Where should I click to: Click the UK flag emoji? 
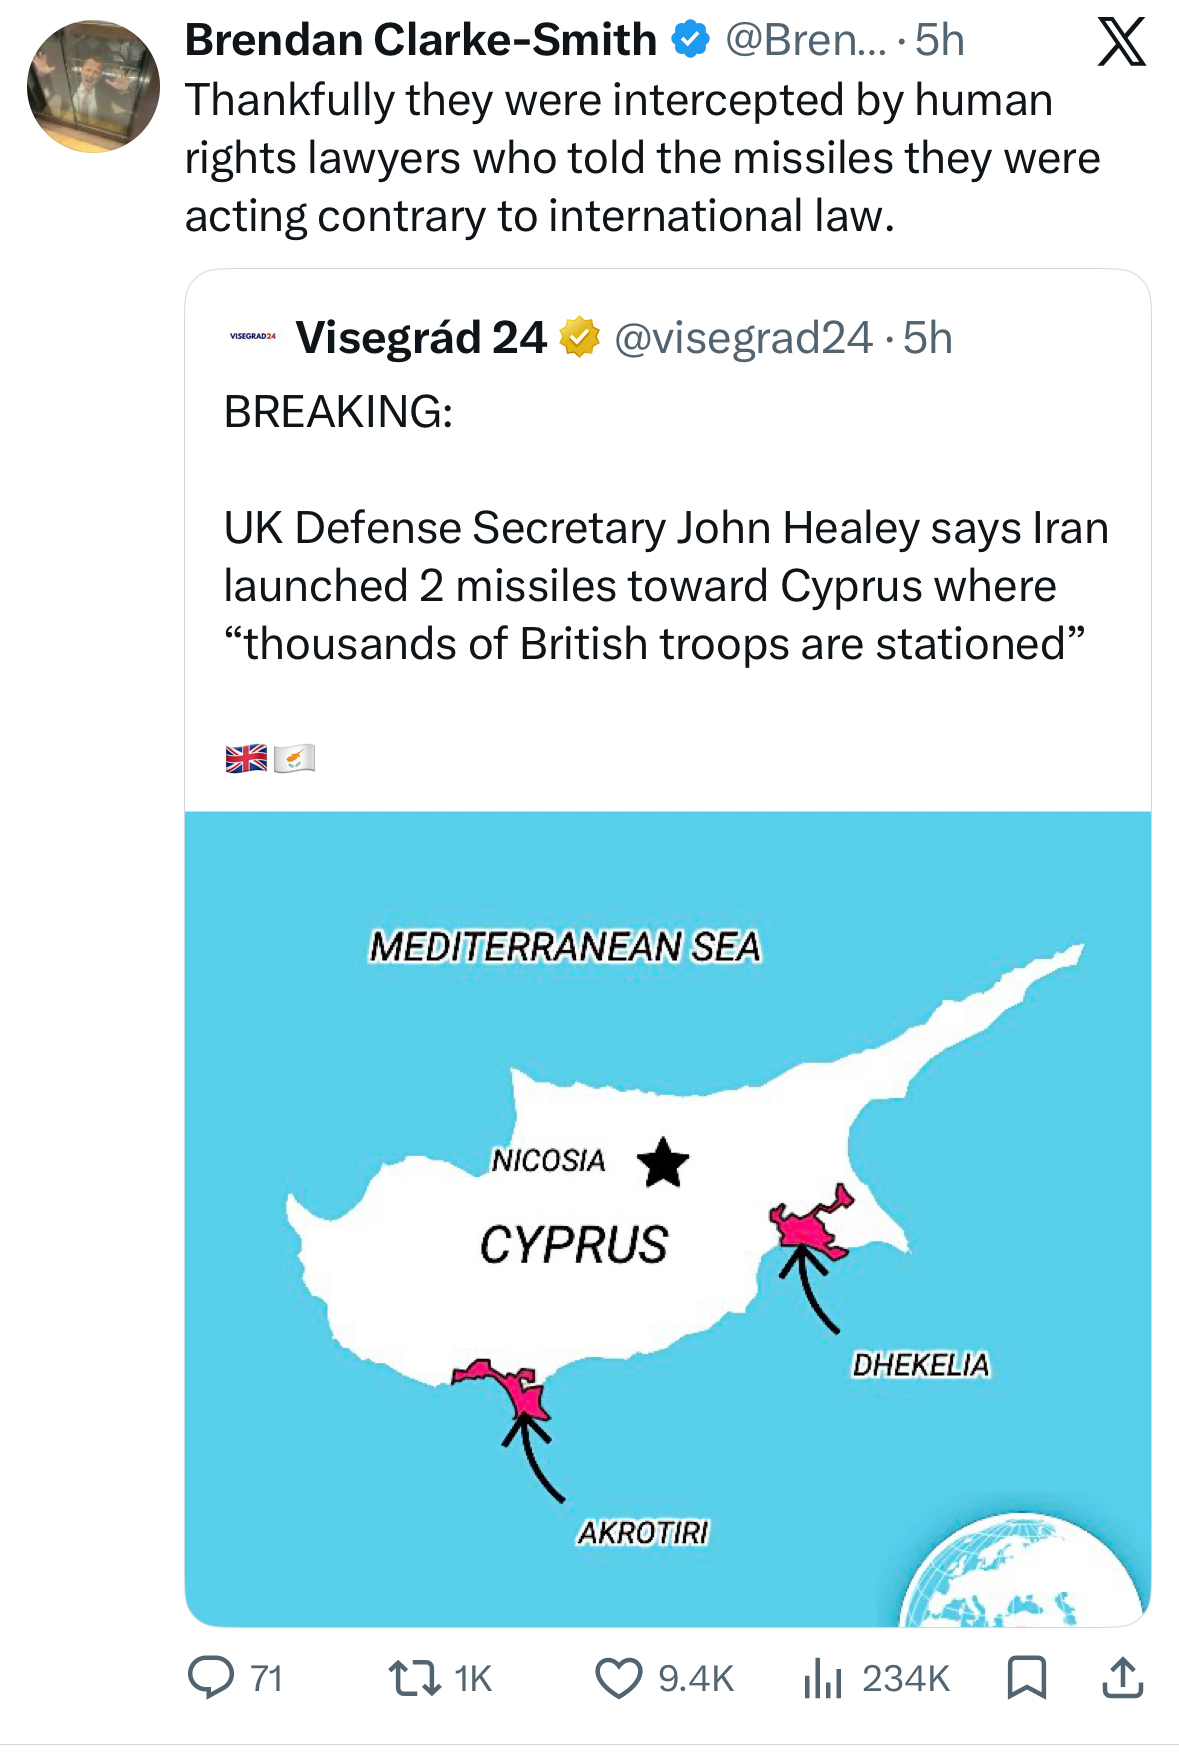(246, 759)
